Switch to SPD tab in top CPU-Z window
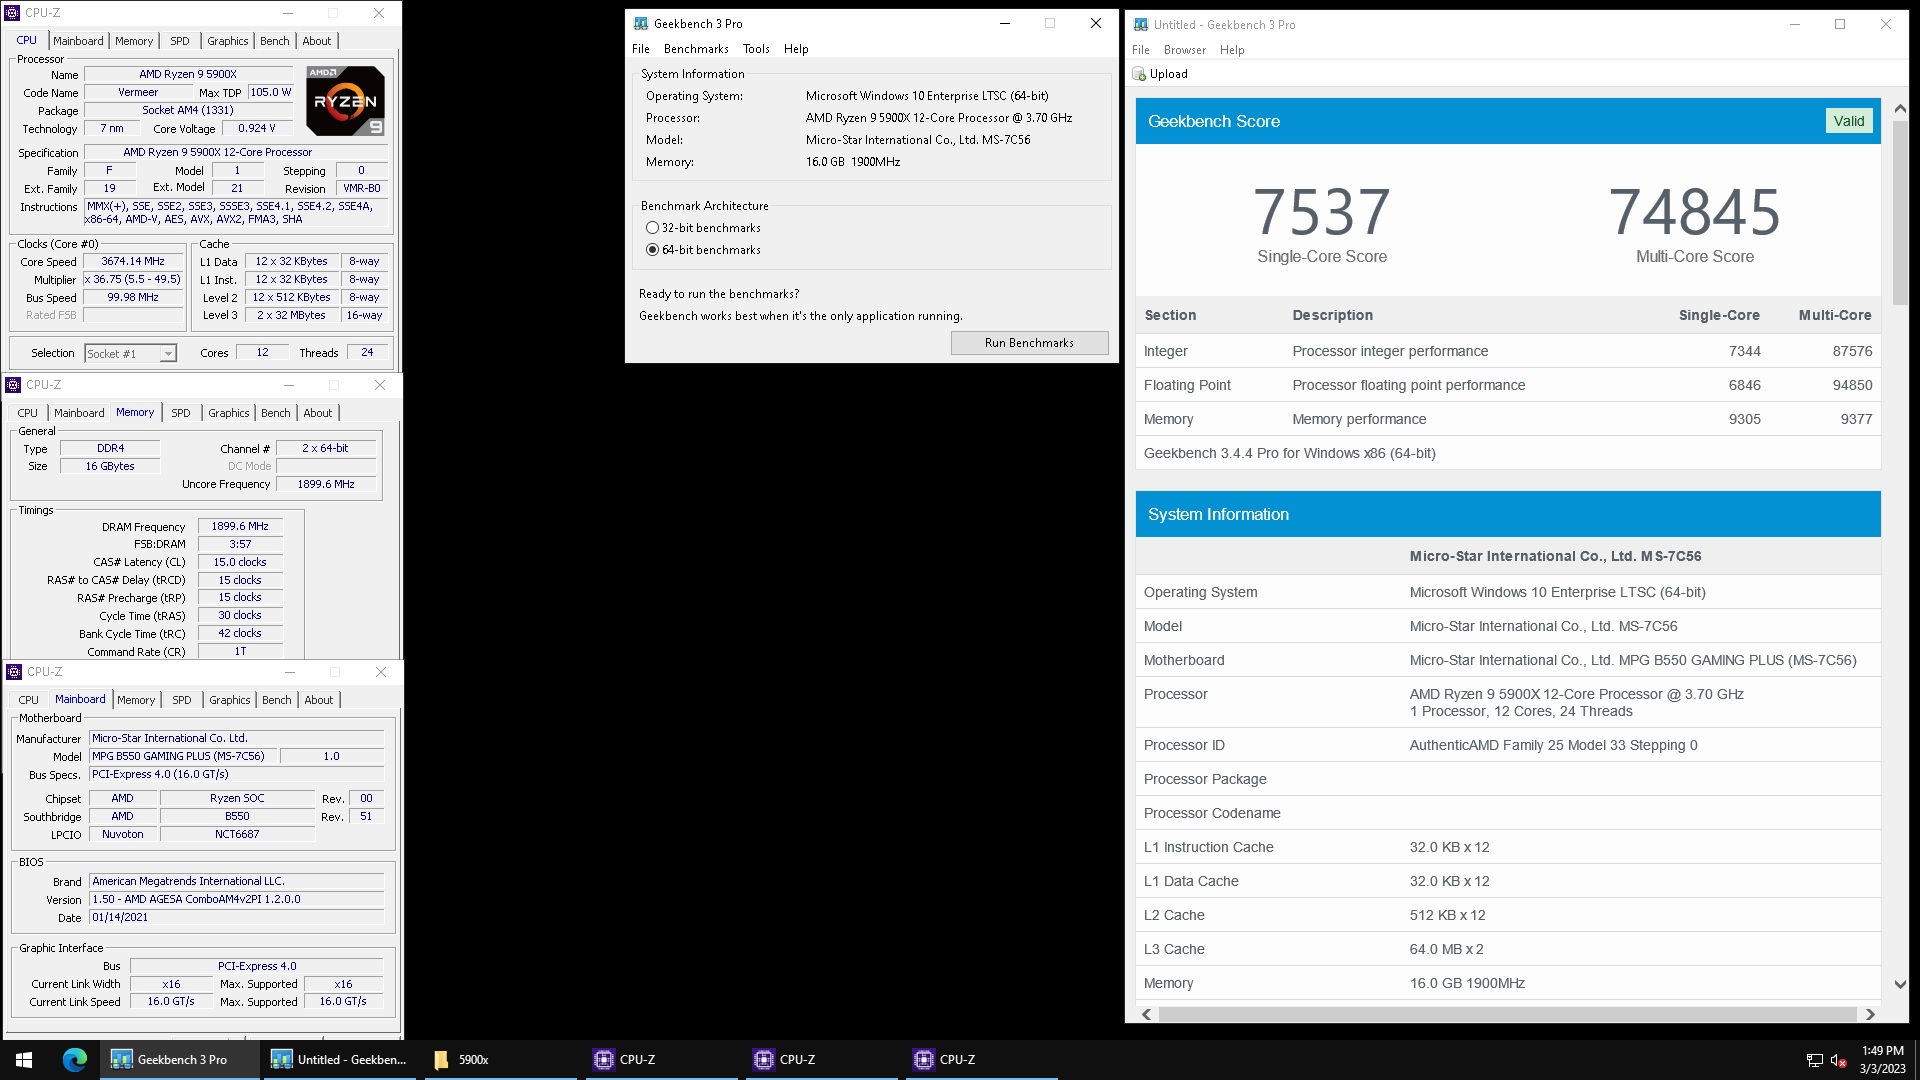Viewport: 1920px width, 1080px height. [180, 41]
